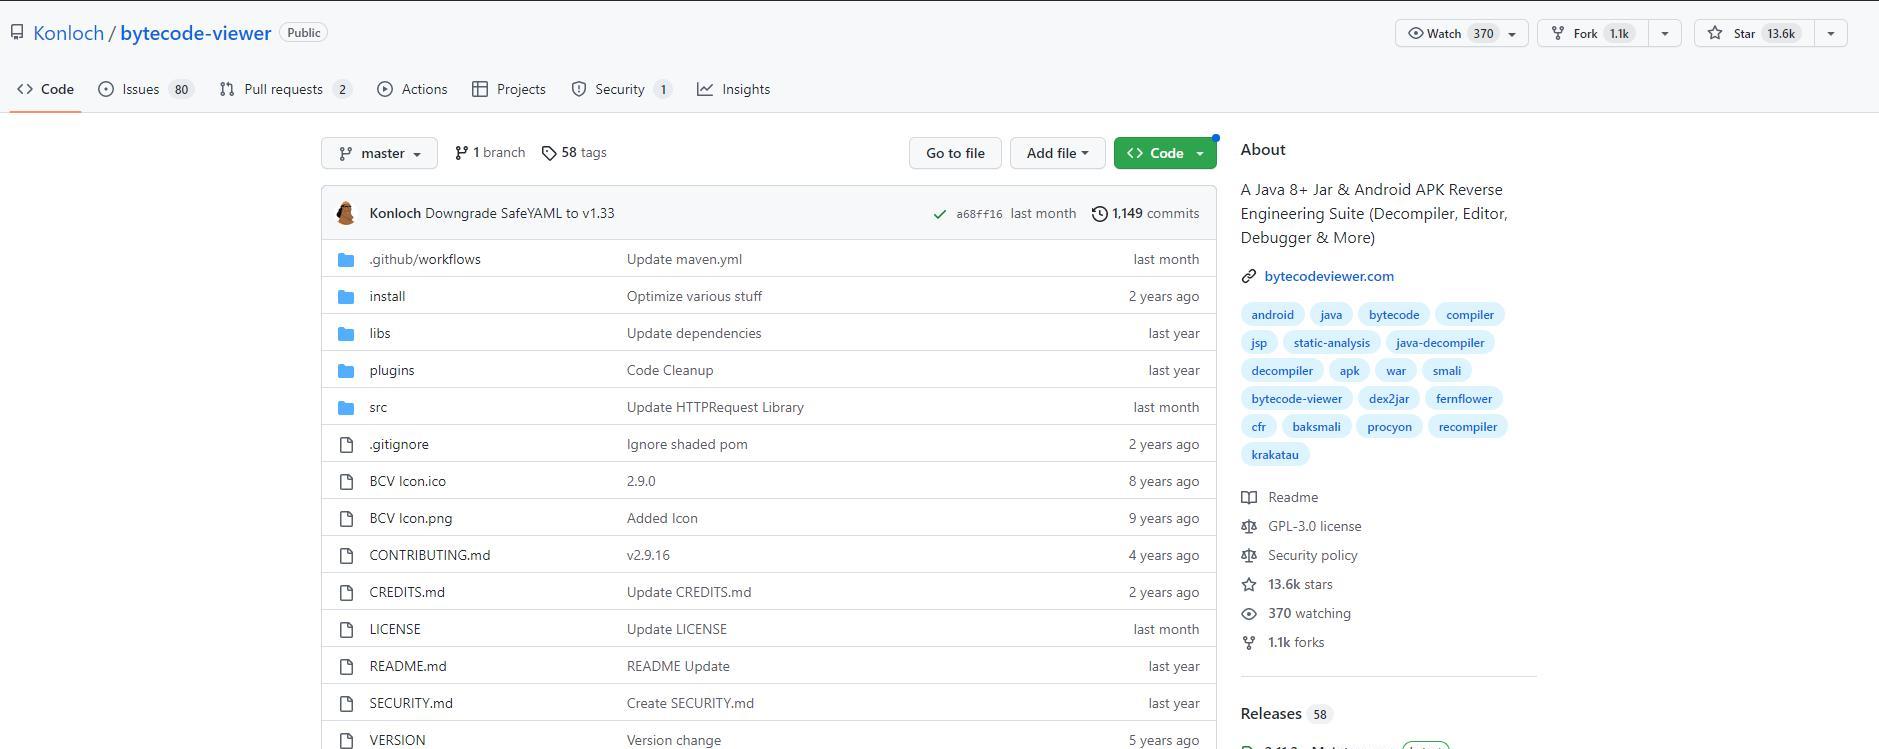Click the README.md file icon

[x=346, y=667]
